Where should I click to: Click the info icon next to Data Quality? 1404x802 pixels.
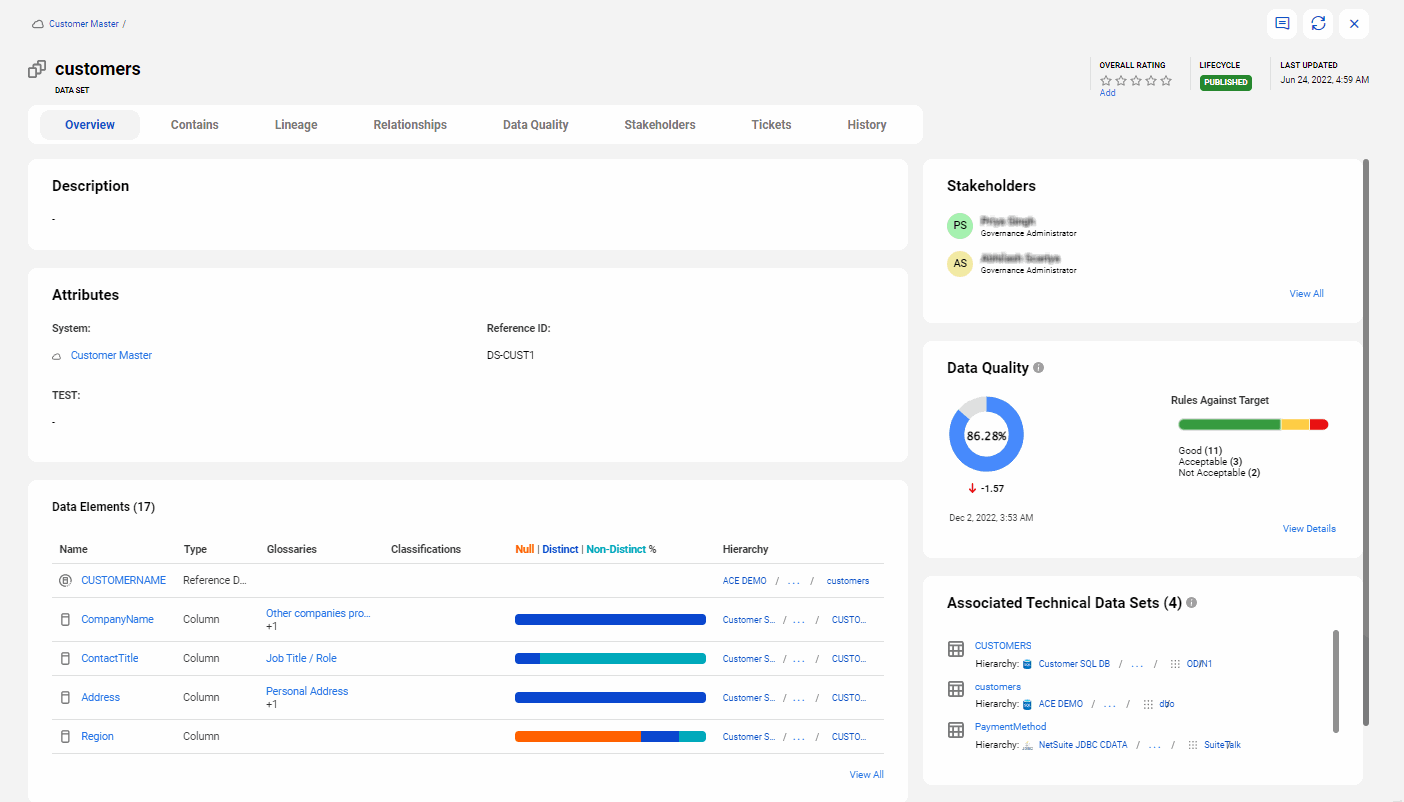click(x=1038, y=368)
